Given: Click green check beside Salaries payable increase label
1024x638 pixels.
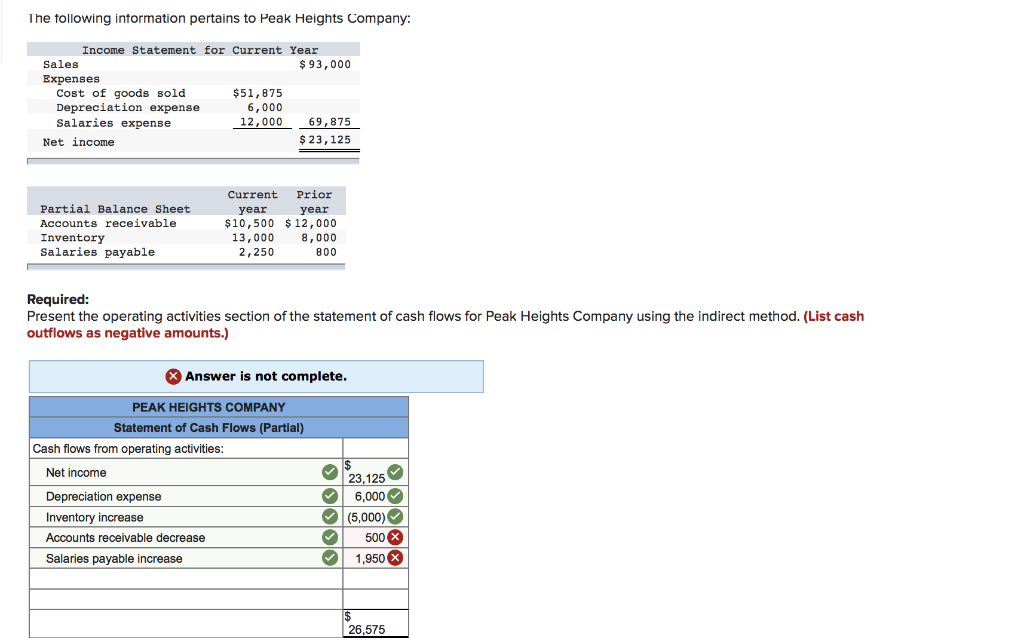Looking at the screenshot, I should click(330, 558).
